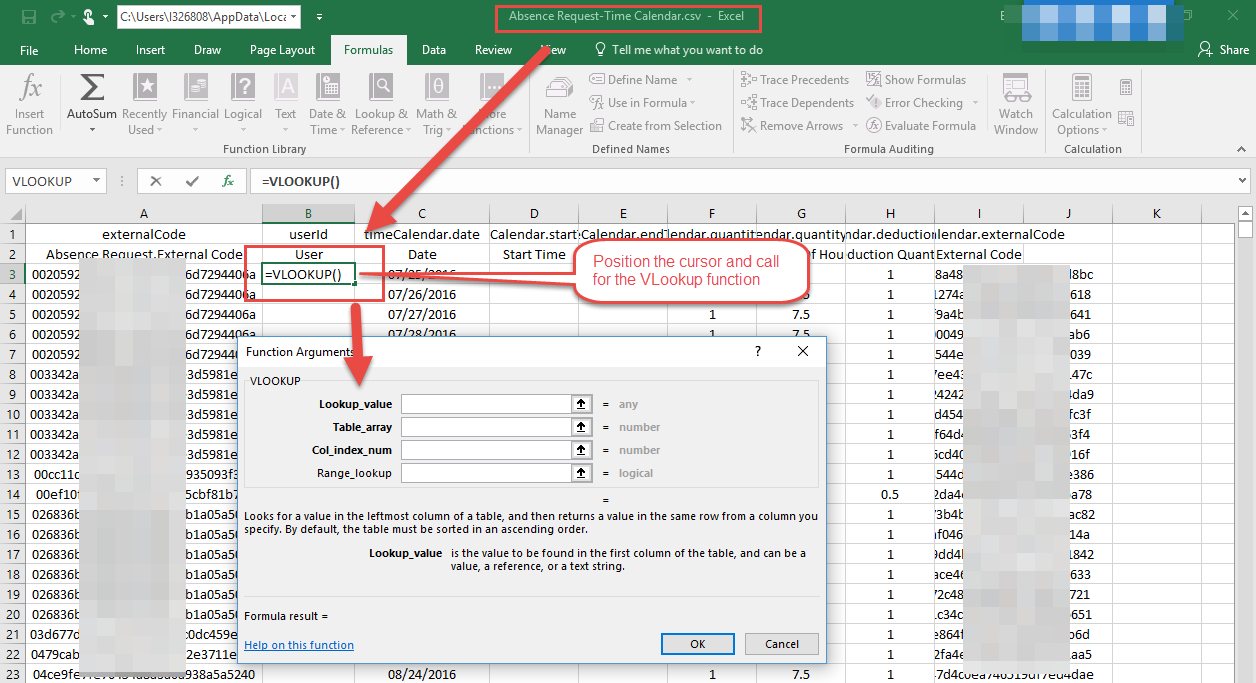Click Tell me what you want to do
Viewport: 1256px width, 683px height.
[x=678, y=50]
